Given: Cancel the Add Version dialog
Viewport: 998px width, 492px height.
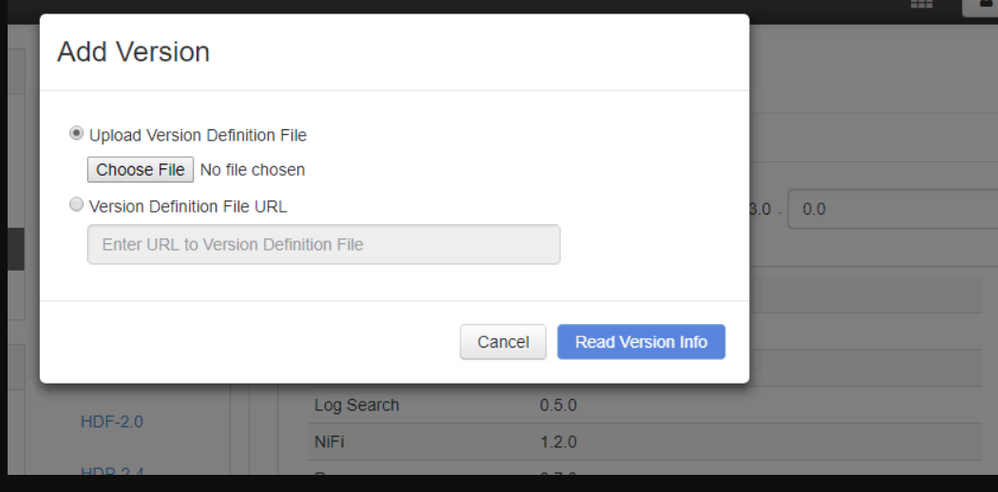Looking at the screenshot, I should [502, 342].
